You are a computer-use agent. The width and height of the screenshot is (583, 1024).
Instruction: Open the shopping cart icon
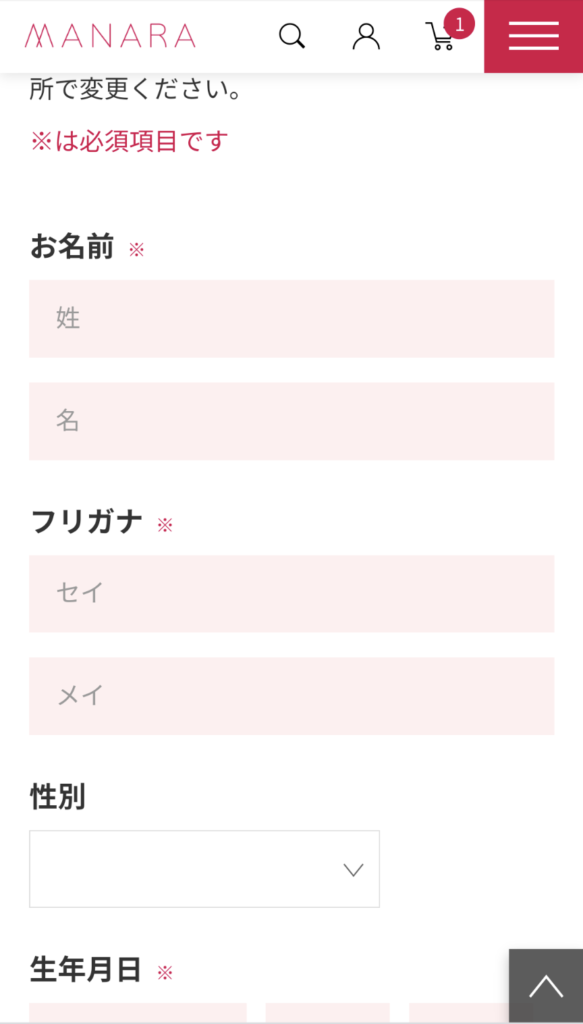[x=441, y=37]
